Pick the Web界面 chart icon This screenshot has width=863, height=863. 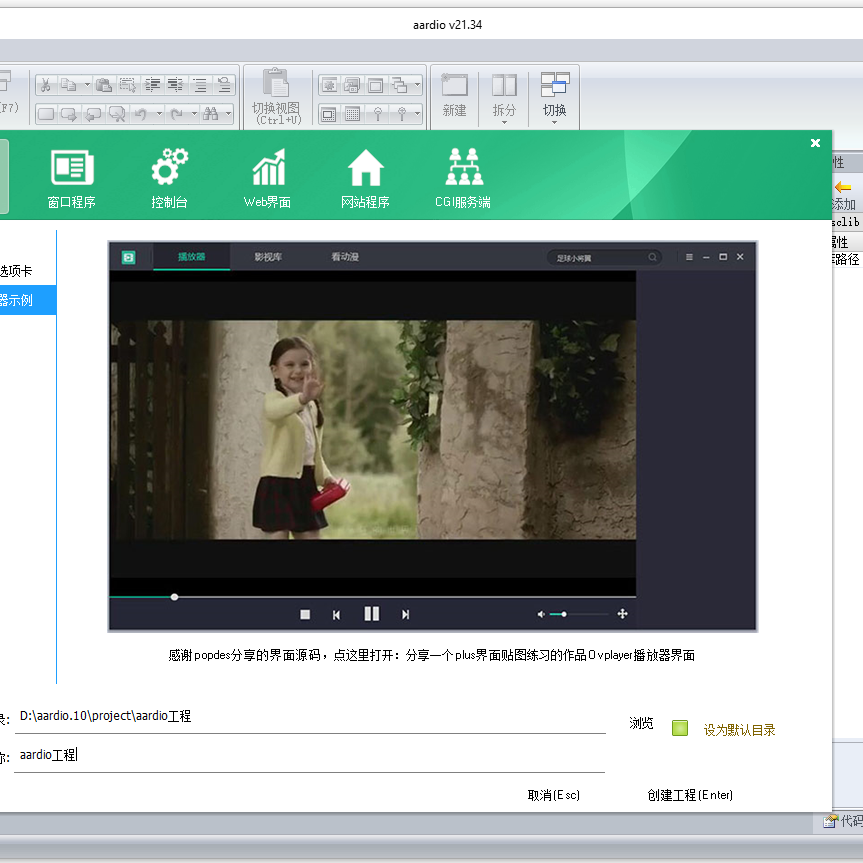click(267, 168)
